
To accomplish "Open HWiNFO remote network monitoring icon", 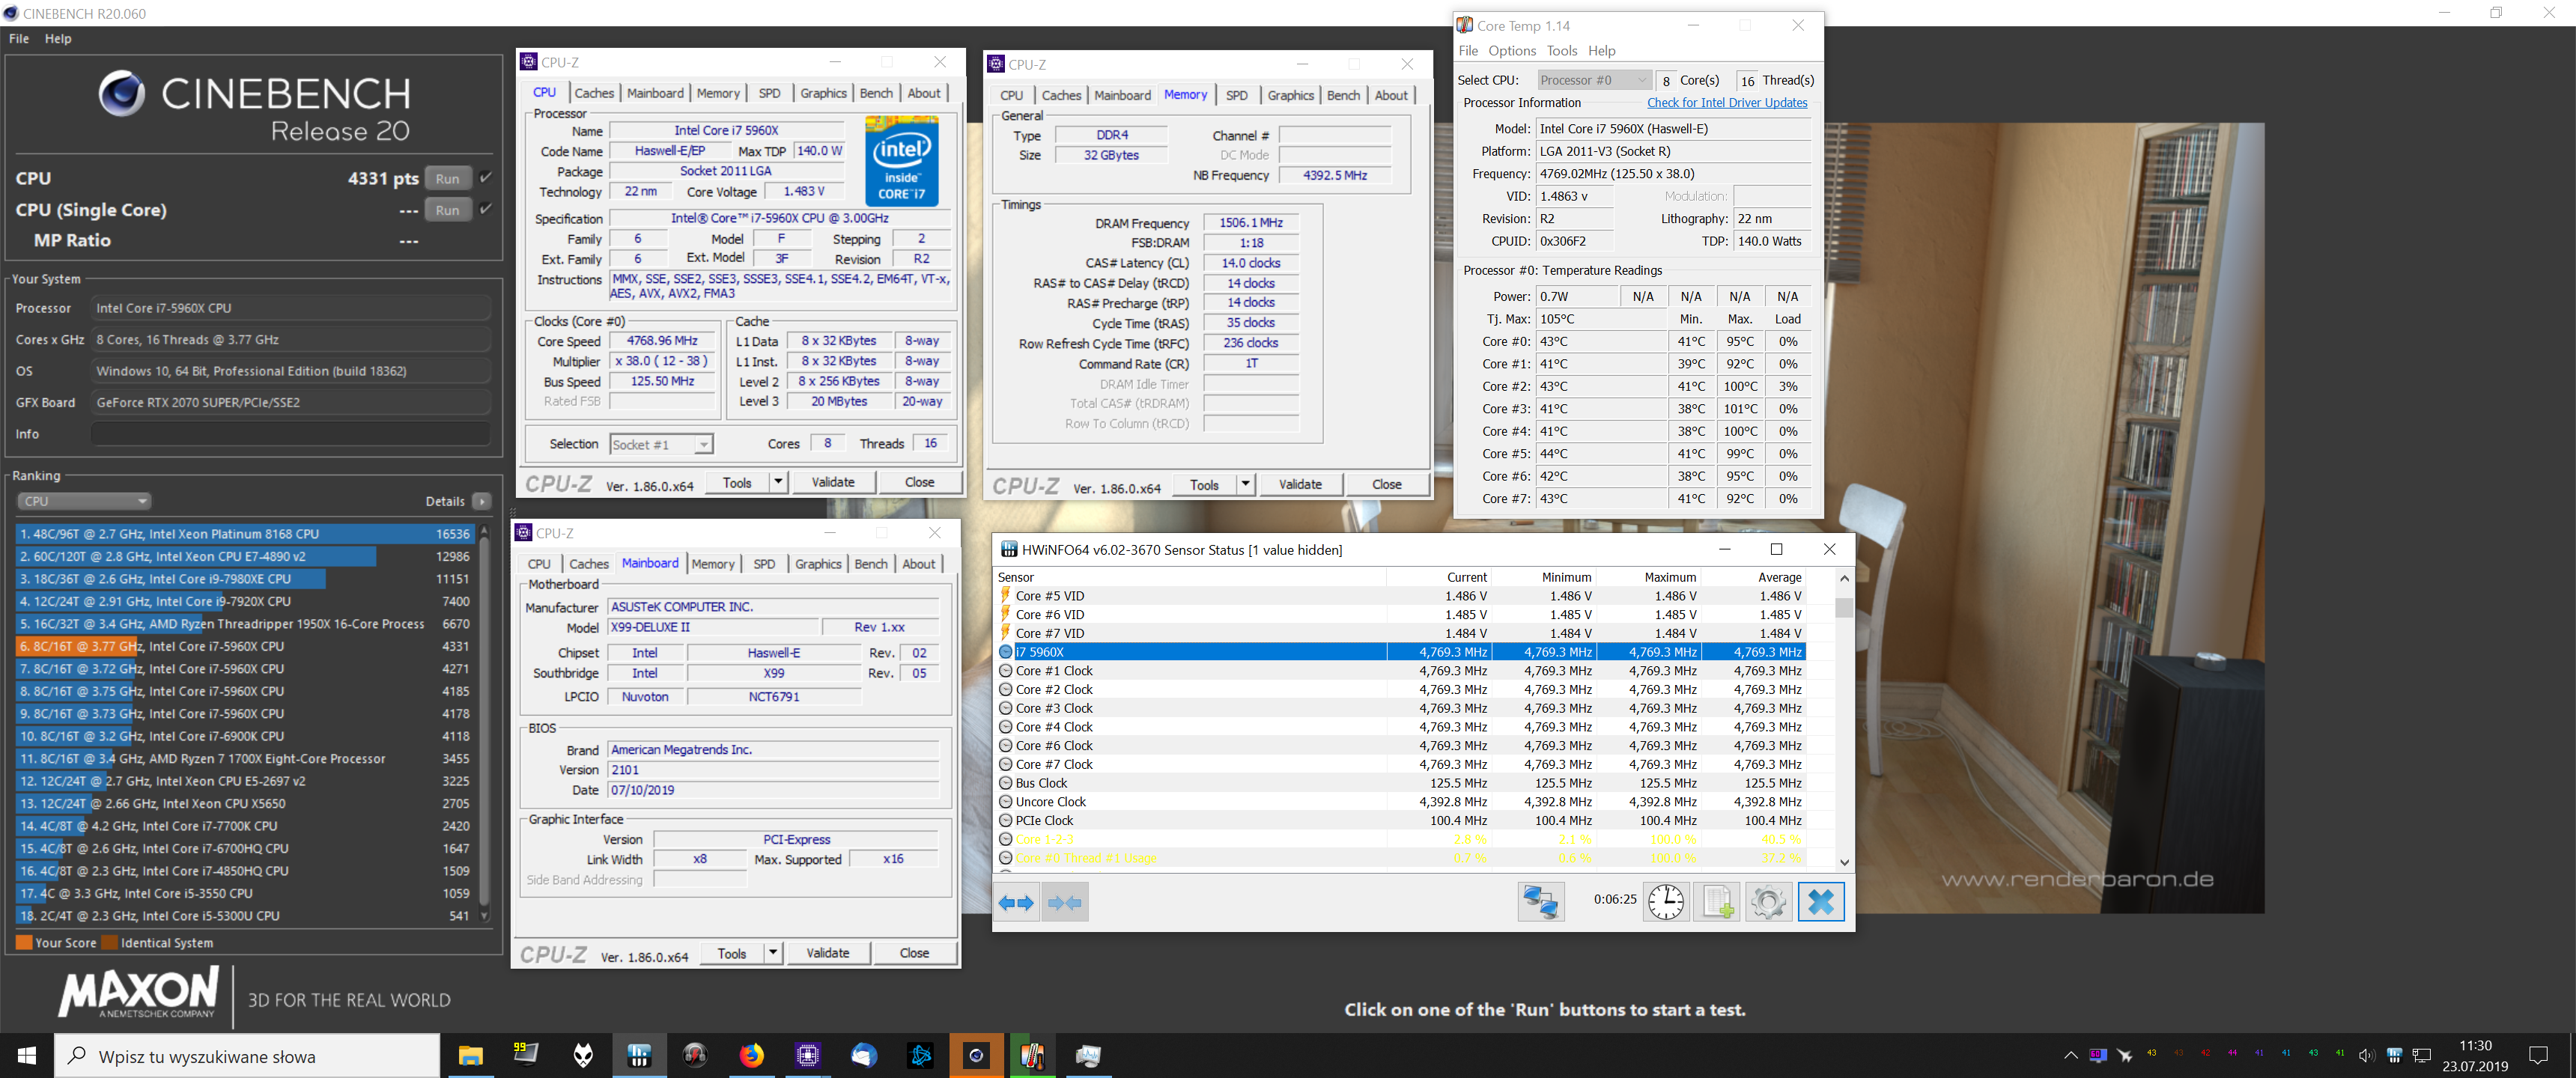I will 1540,902.
